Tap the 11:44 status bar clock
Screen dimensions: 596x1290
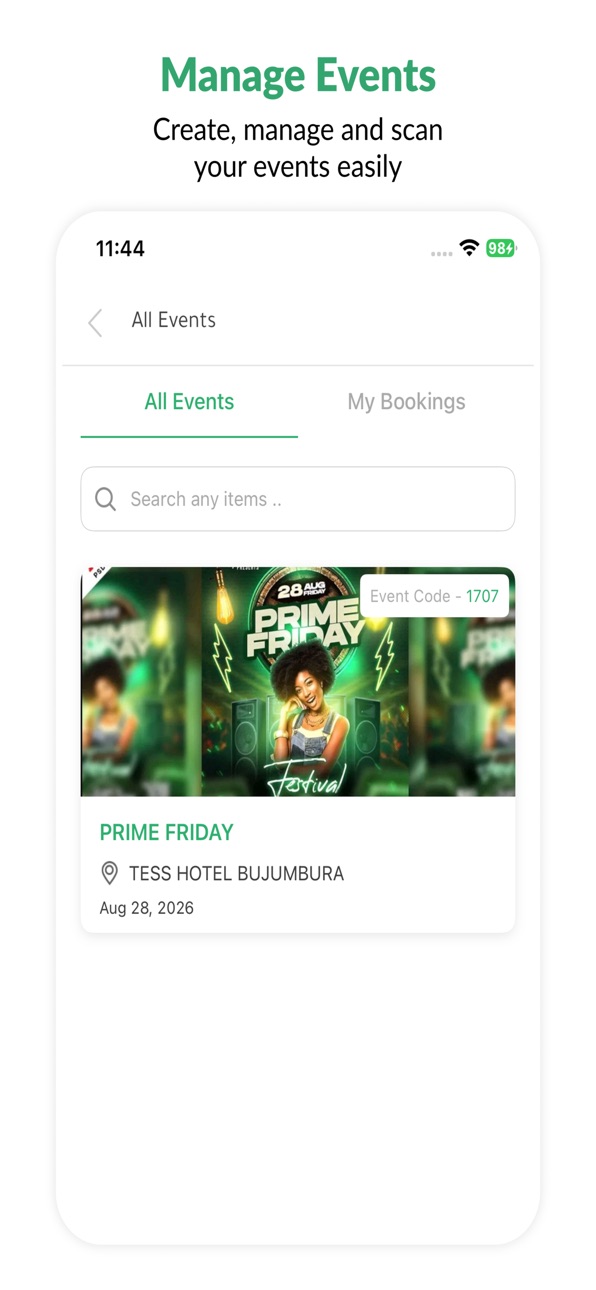120,249
